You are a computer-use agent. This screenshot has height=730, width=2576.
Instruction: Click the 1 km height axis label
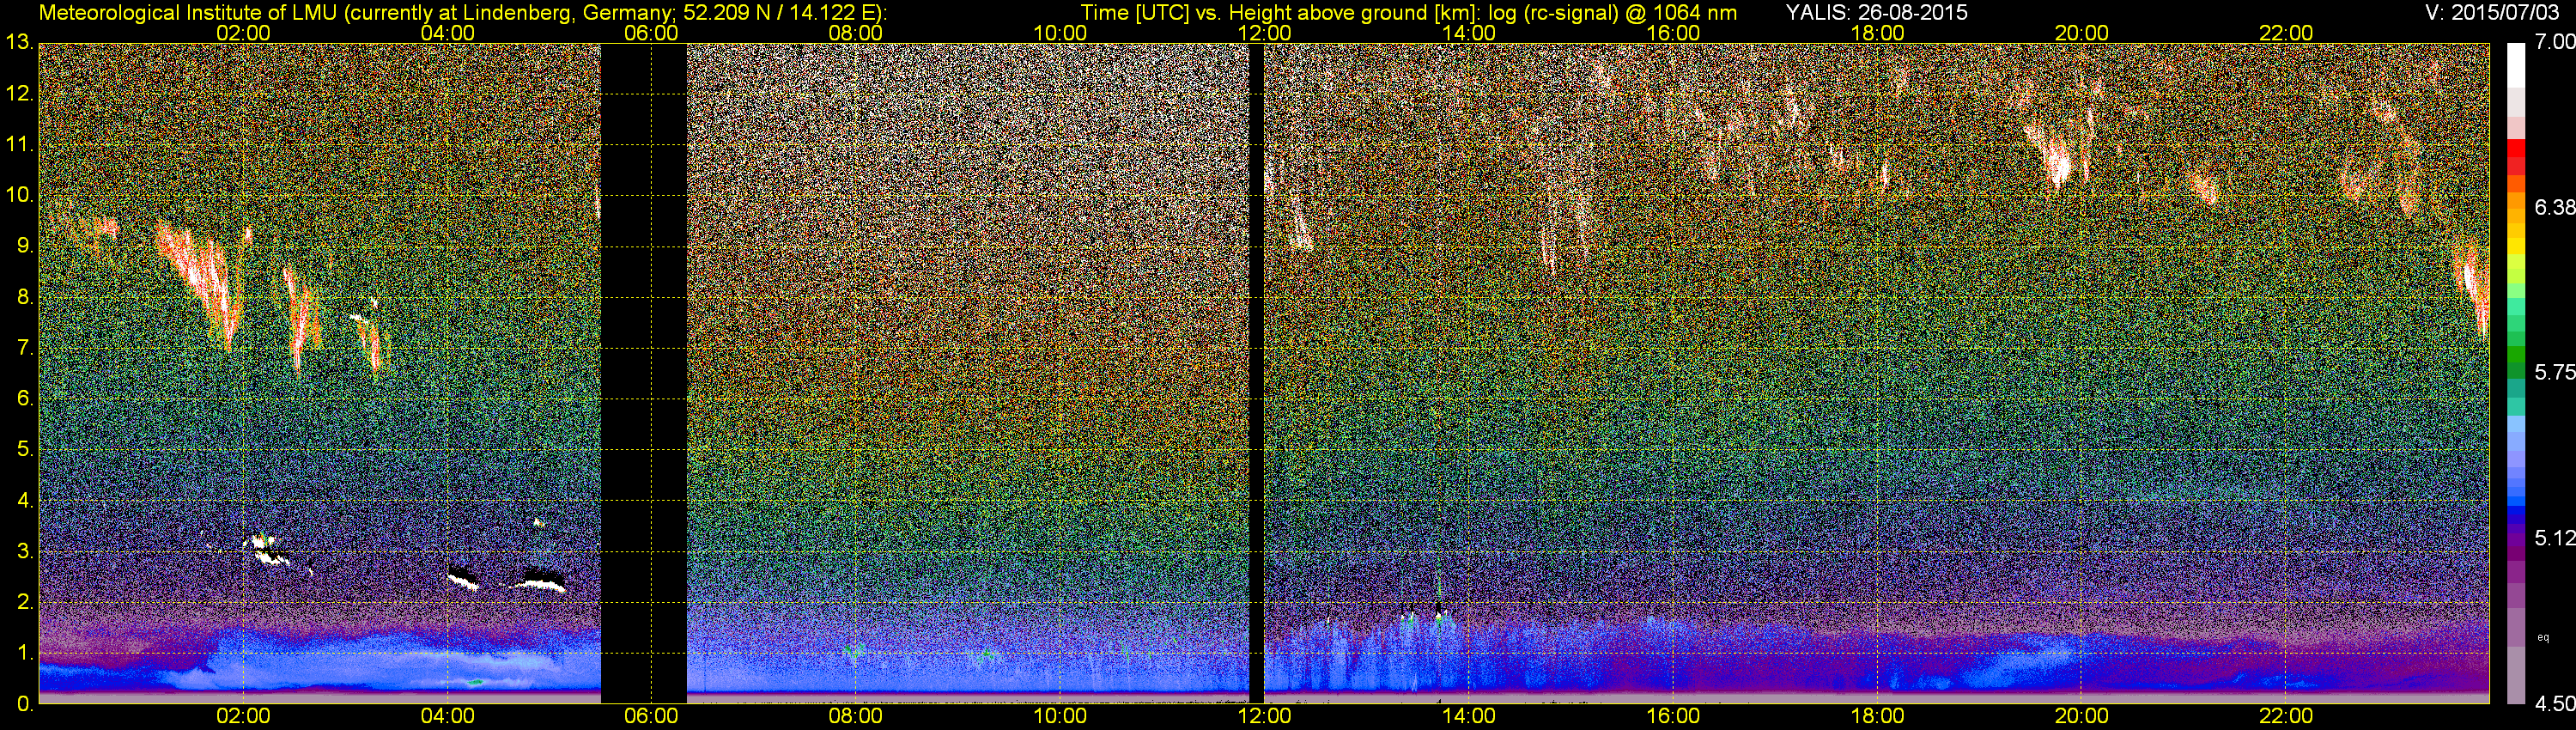24,653
